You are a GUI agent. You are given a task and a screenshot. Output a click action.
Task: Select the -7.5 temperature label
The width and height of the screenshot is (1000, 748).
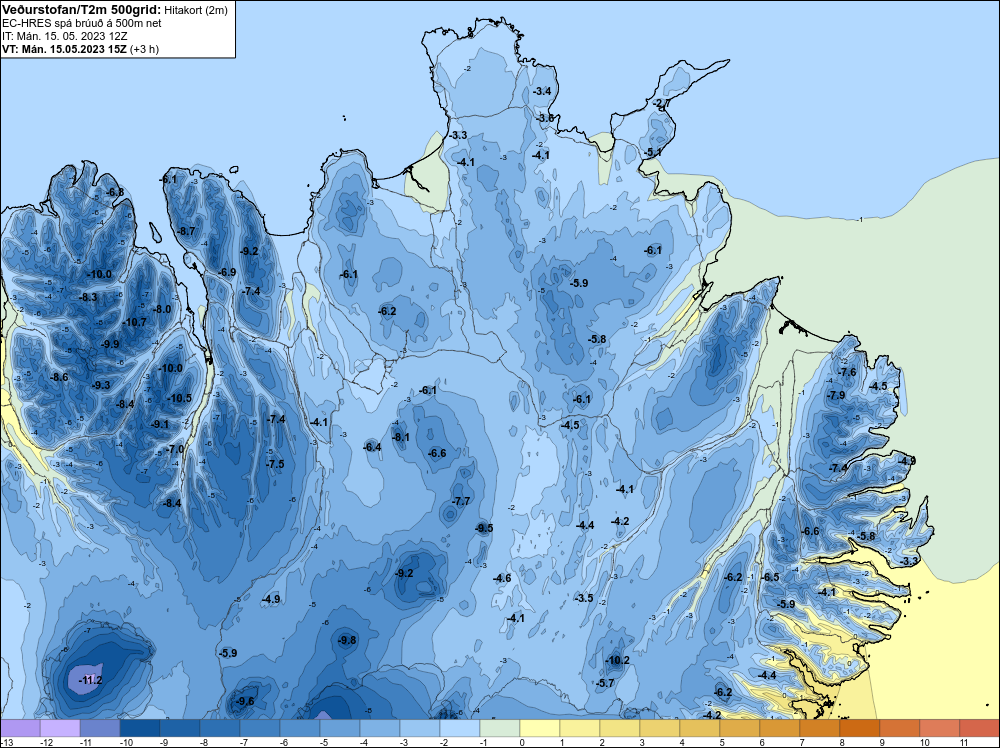(276, 464)
